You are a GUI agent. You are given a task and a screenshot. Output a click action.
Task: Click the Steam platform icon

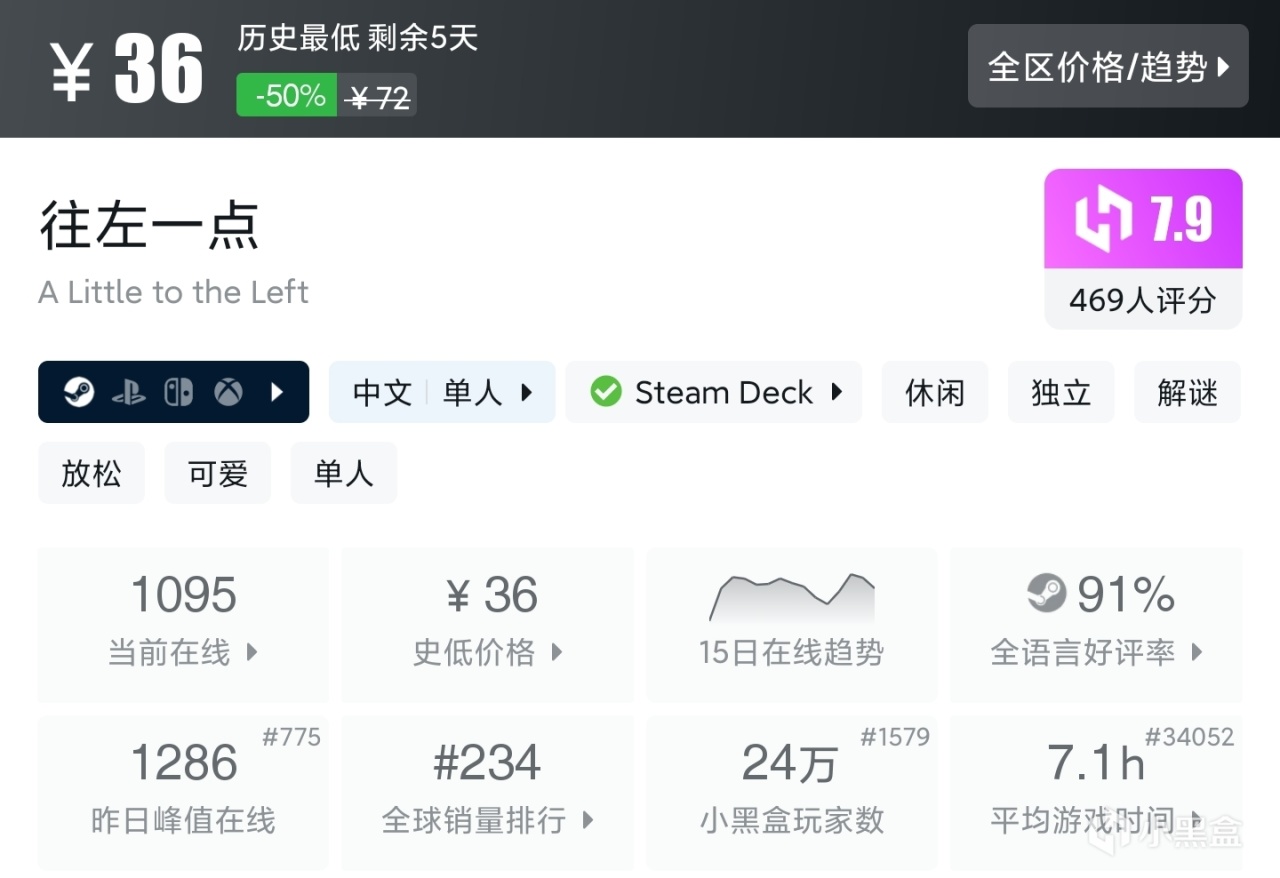click(x=79, y=392)
